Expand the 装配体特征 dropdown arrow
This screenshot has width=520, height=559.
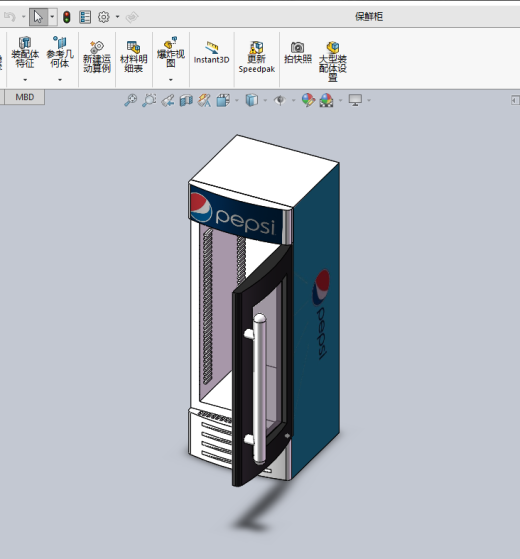25,80
